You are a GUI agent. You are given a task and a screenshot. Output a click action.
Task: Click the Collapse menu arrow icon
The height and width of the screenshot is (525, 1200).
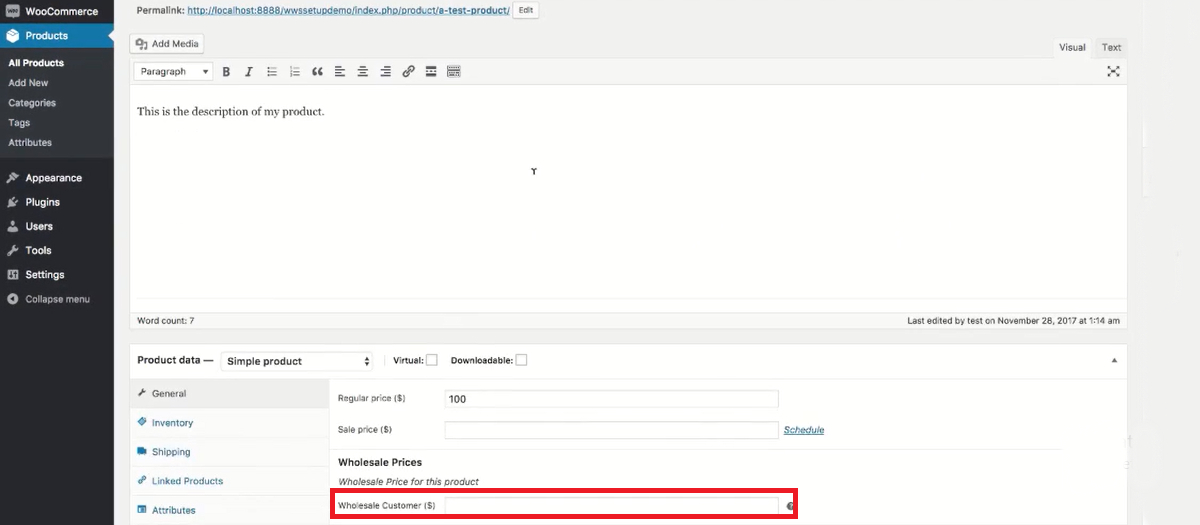coord(12,299)
